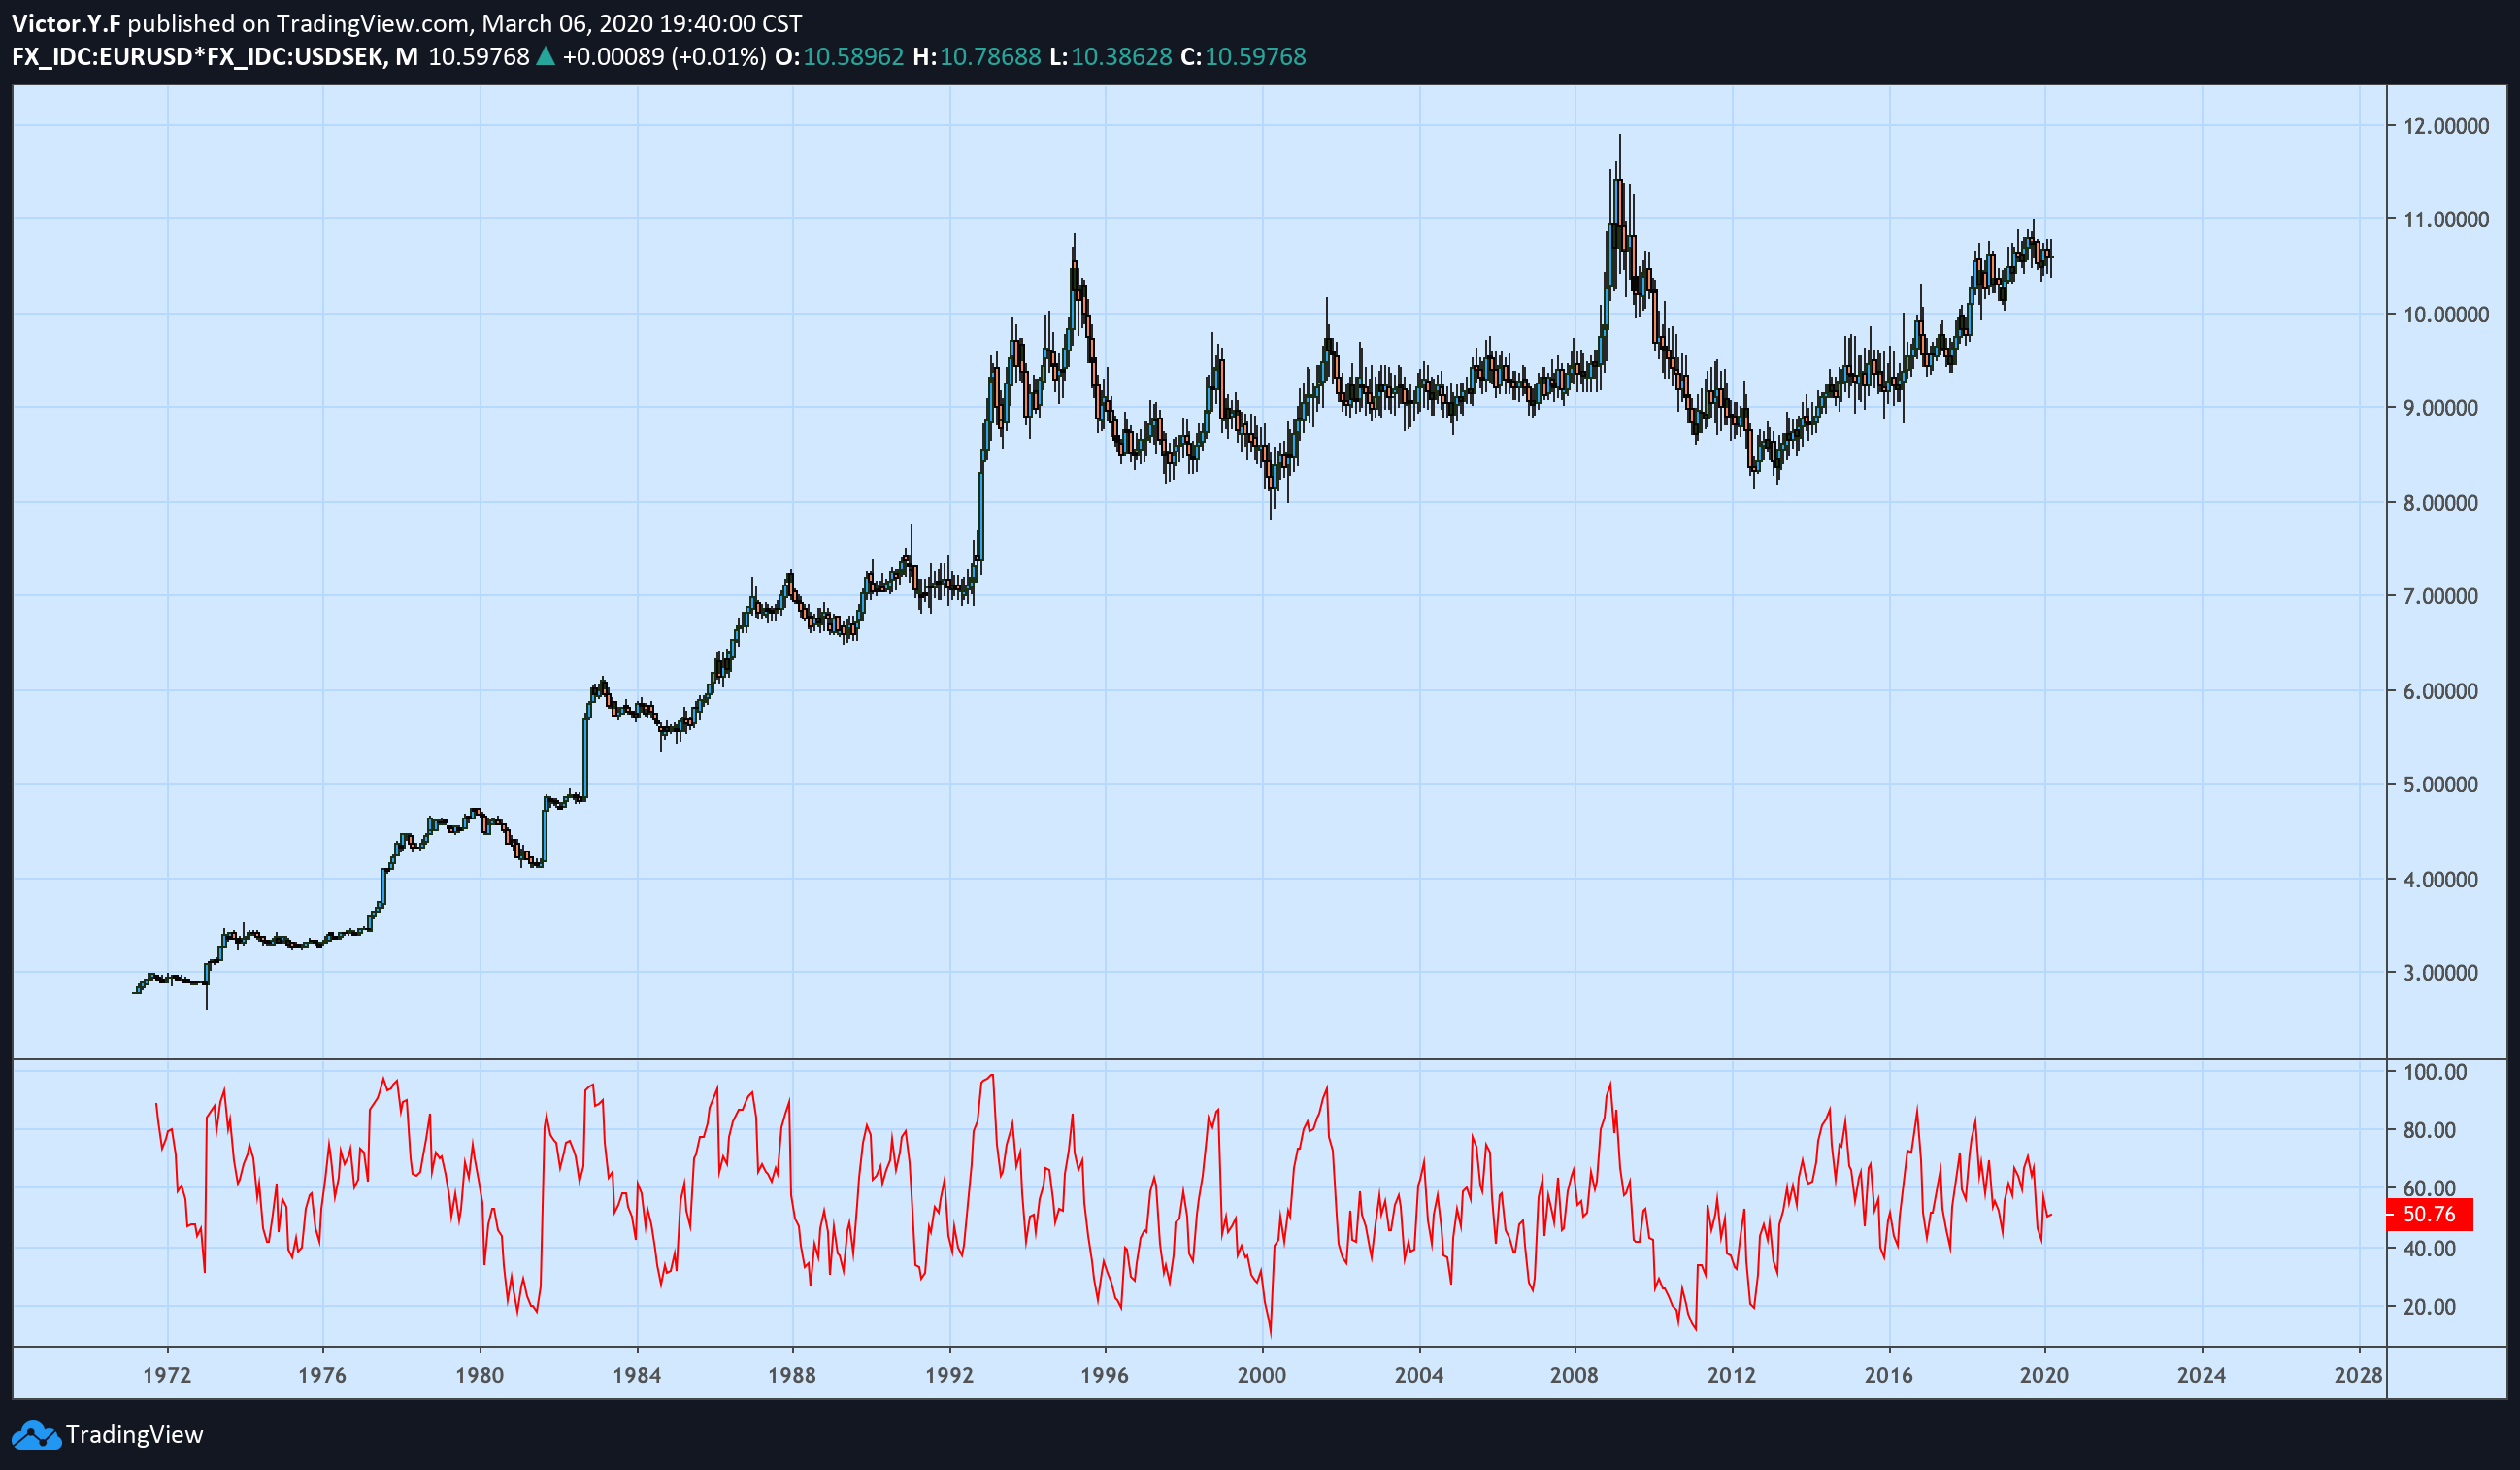
Task: Click the green up-triangle change indicator
Action: (x=545, y=57)
